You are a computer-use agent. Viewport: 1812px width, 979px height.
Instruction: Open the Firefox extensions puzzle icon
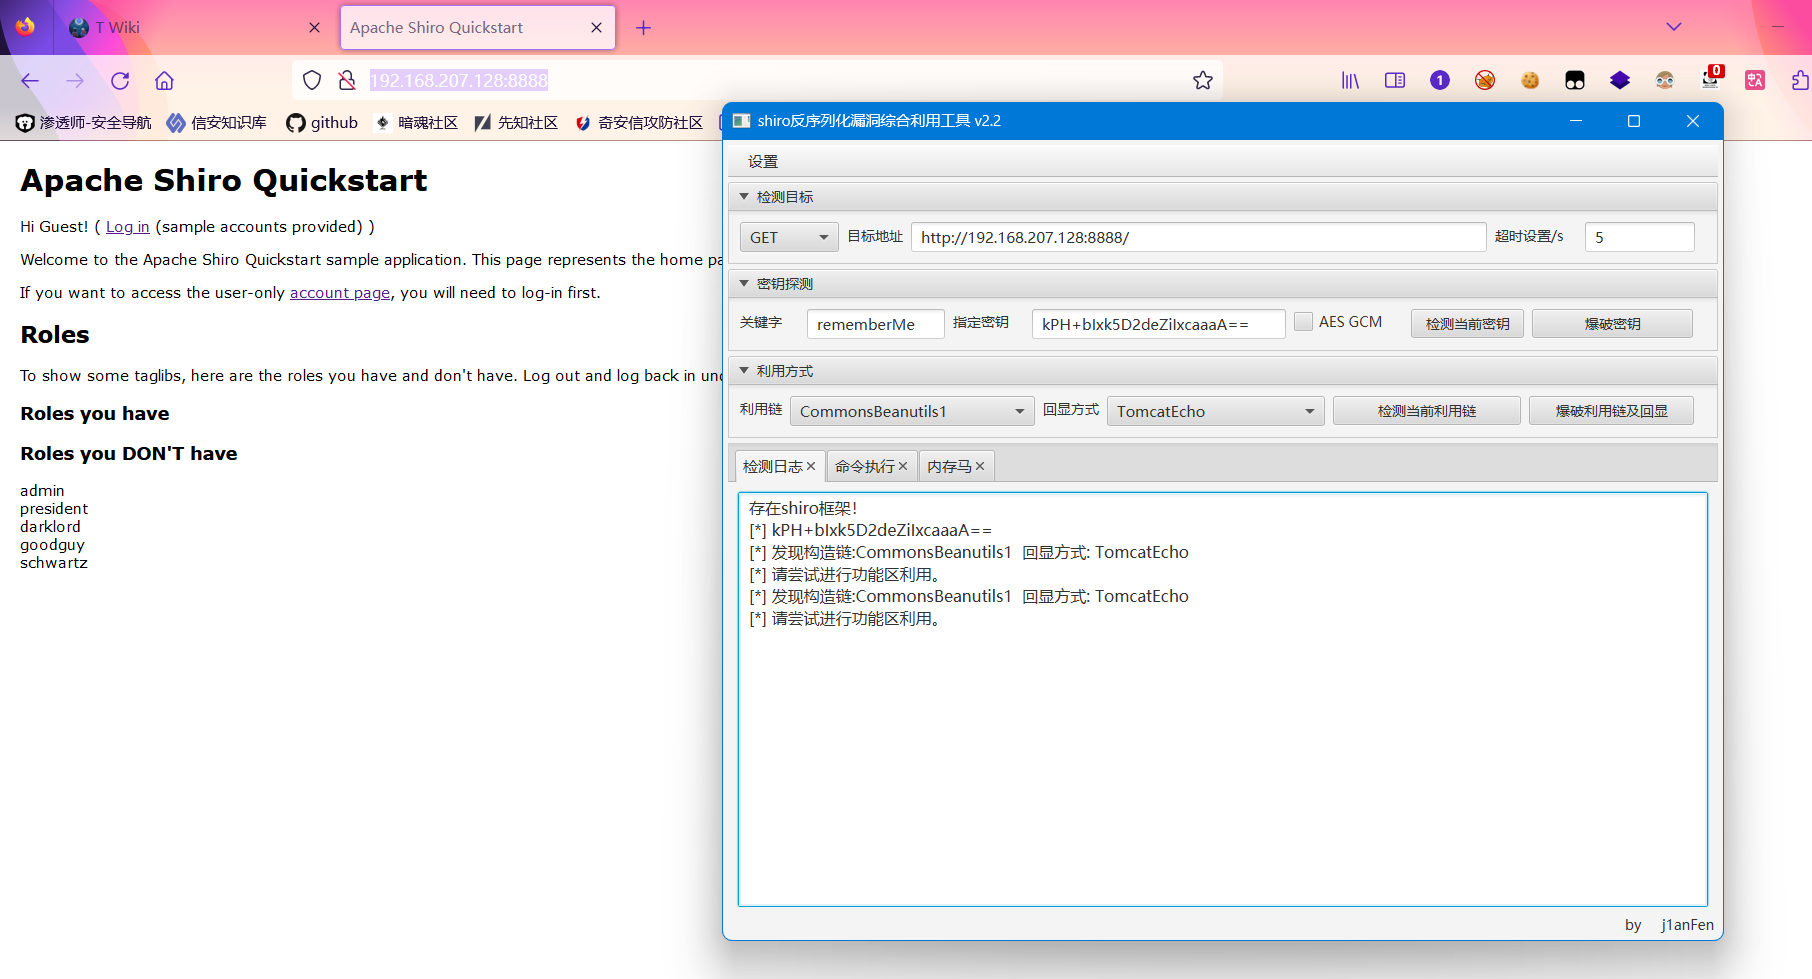click(1800, 80)
